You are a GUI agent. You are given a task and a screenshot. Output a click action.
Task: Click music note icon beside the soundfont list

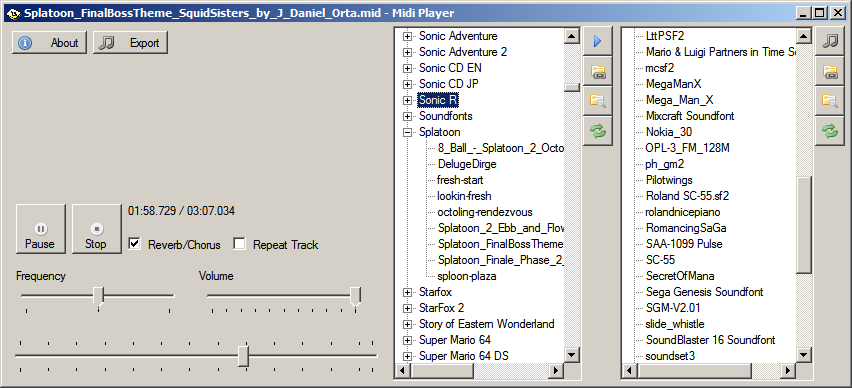click(x=829, y=41)
